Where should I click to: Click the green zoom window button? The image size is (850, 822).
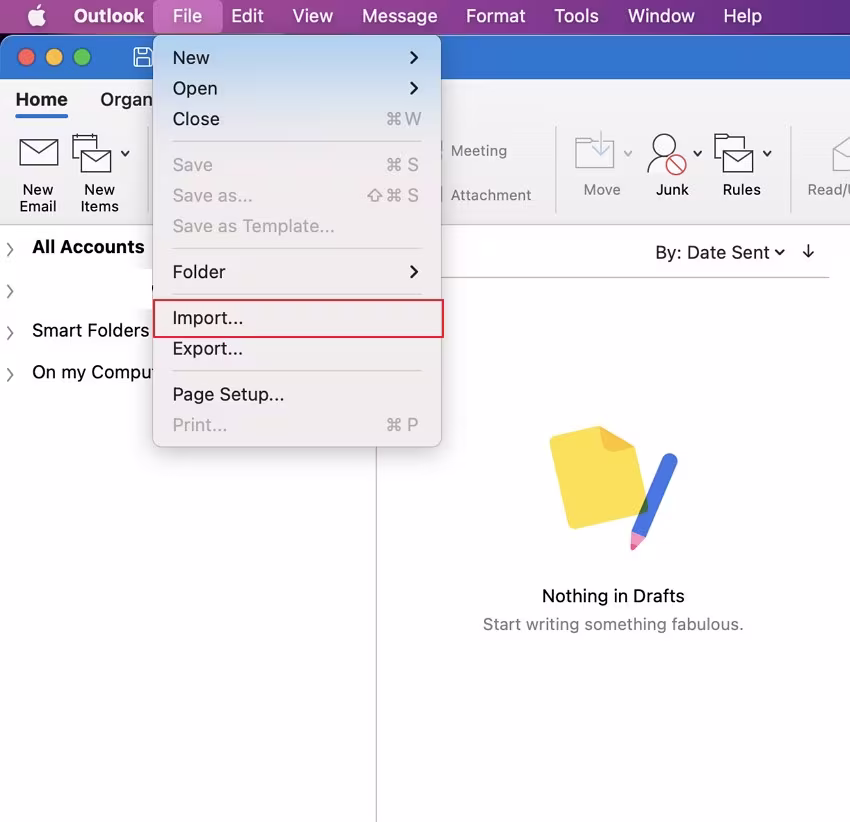(x=82, y=57)
